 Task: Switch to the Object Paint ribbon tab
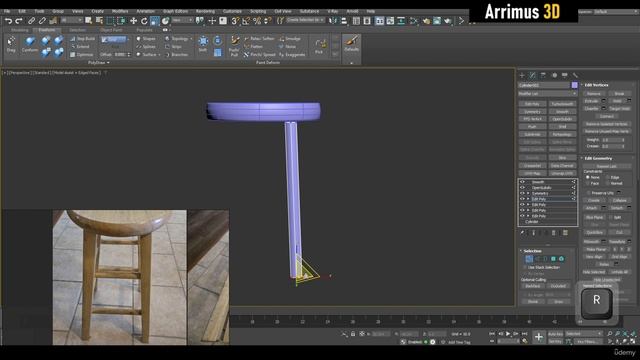(111, 30)
